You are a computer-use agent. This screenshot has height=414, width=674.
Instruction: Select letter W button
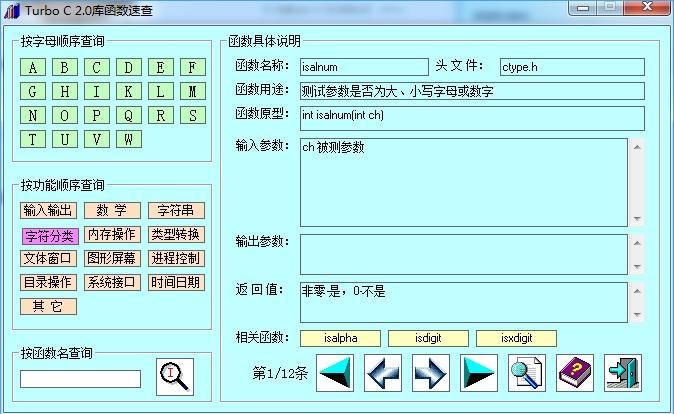129,139
